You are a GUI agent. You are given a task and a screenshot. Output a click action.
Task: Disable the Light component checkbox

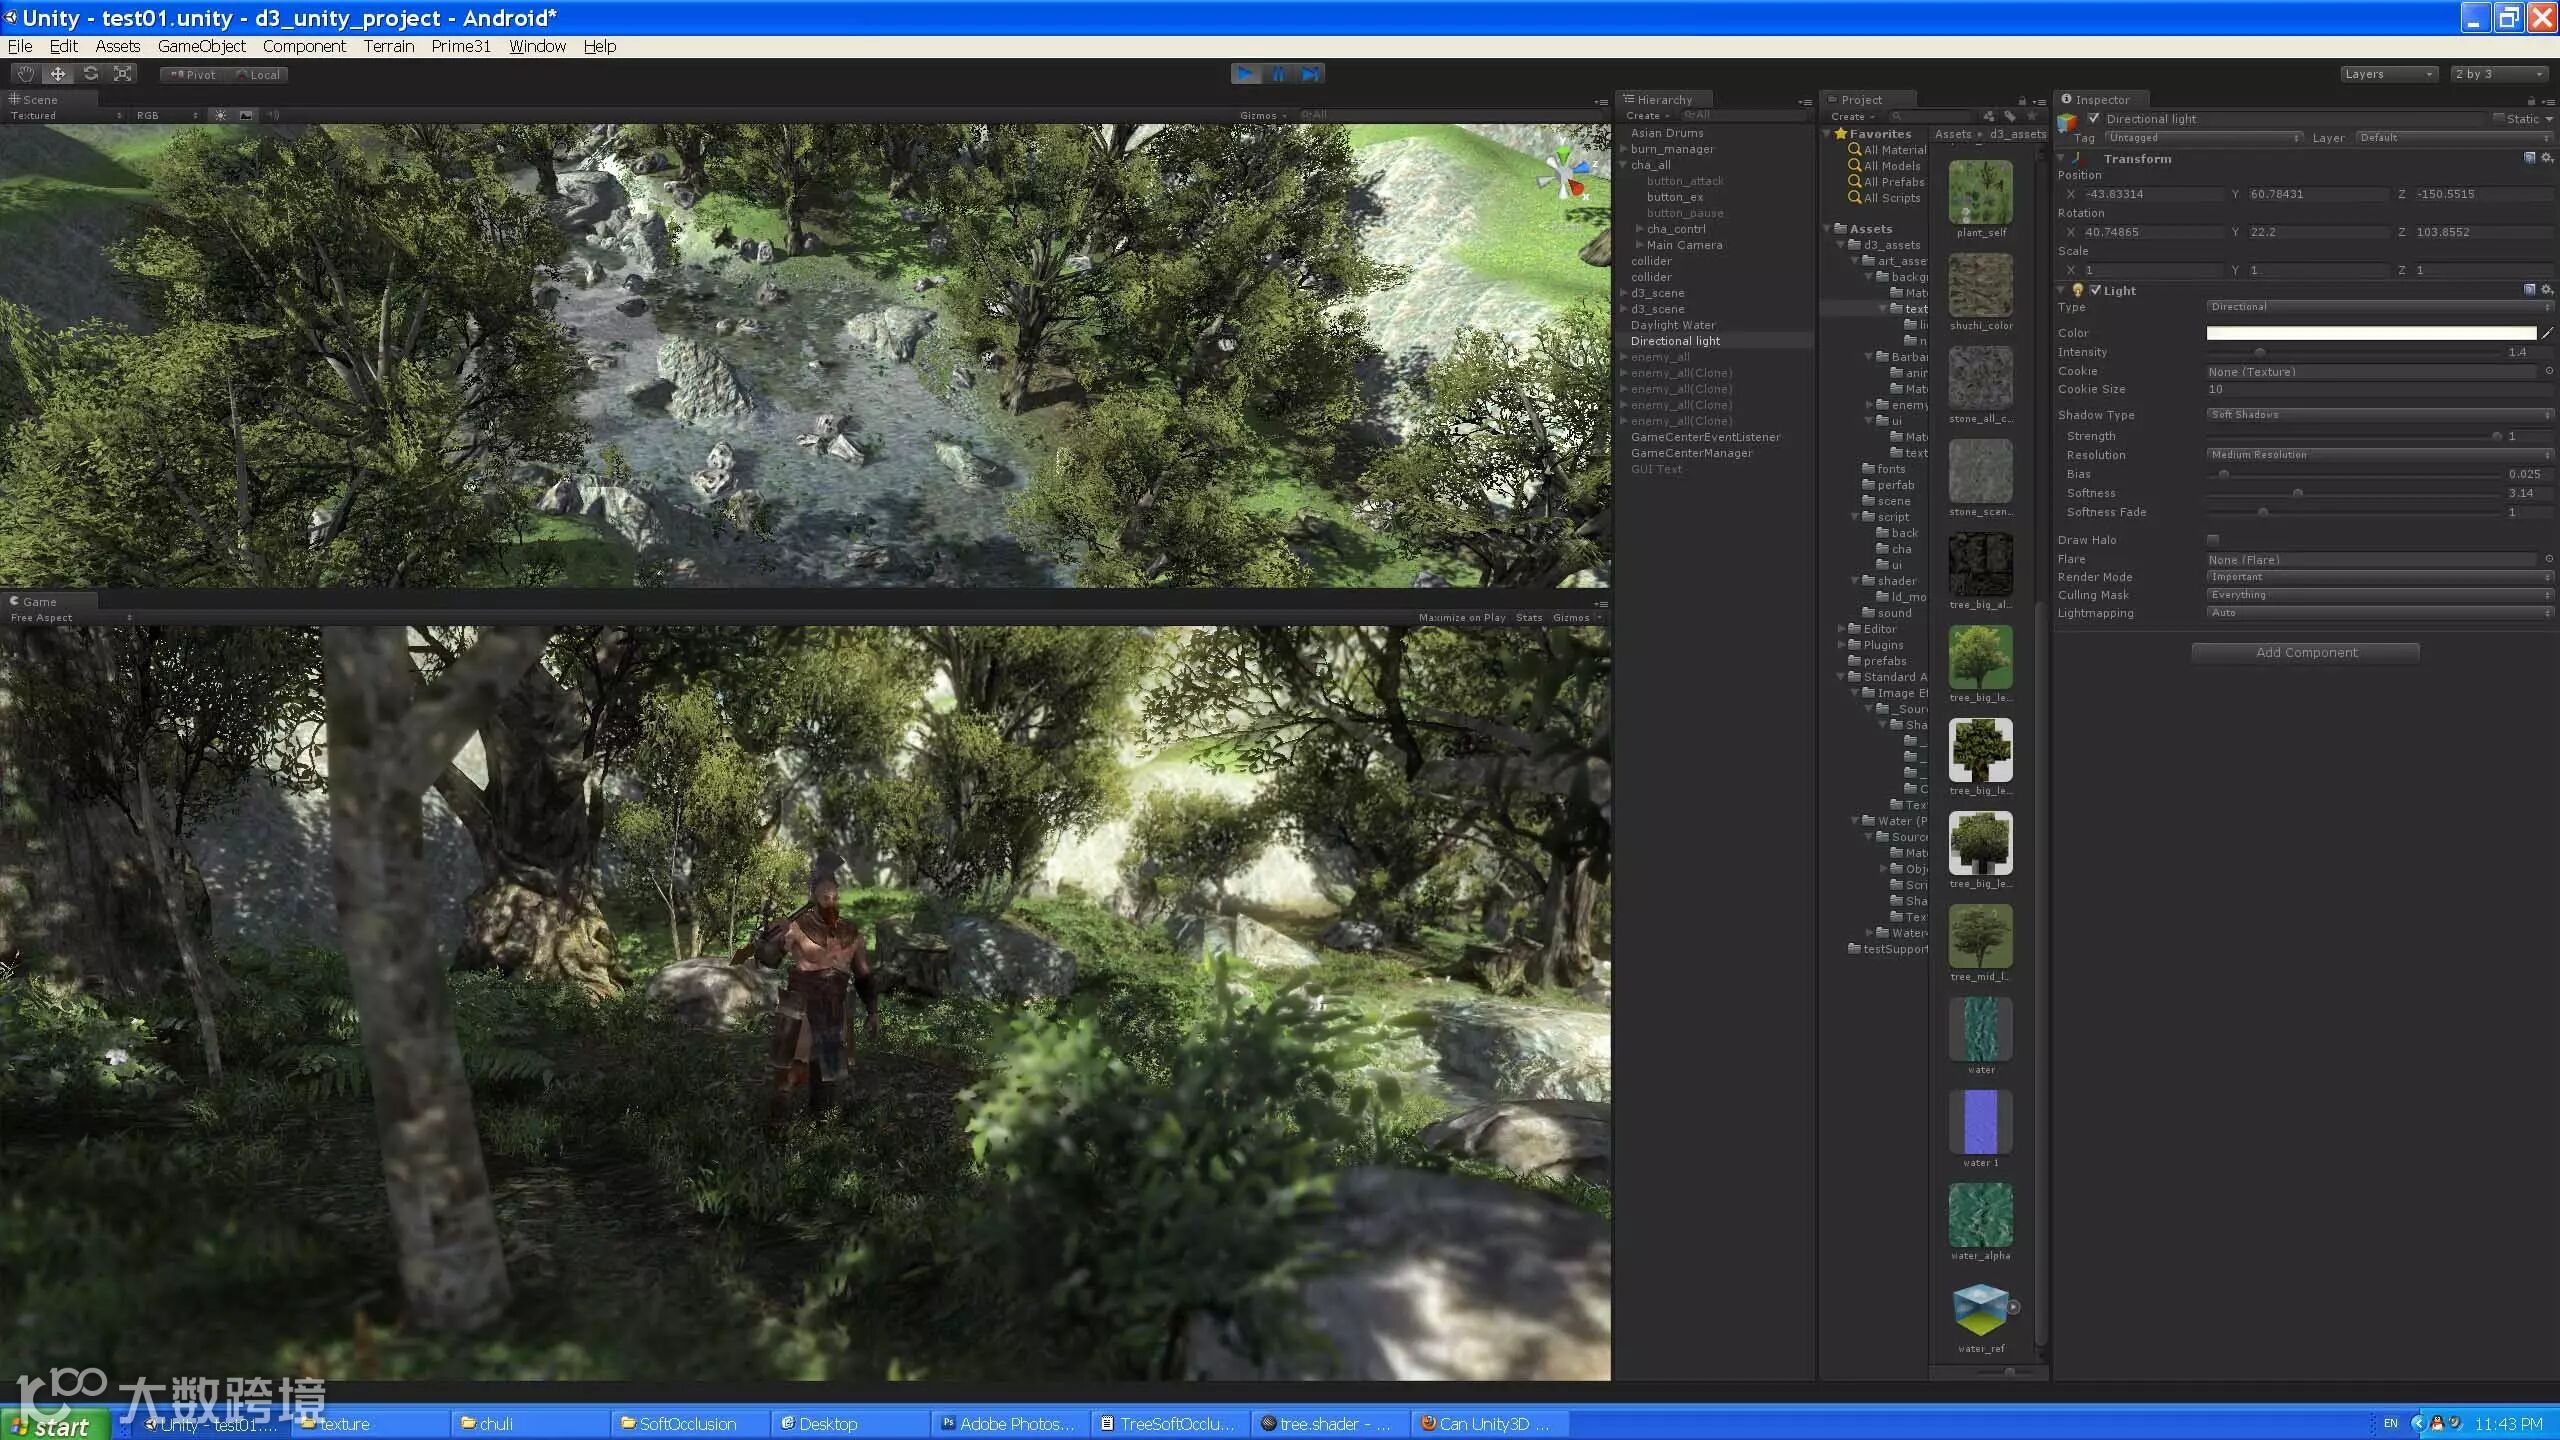[2095, 290]
